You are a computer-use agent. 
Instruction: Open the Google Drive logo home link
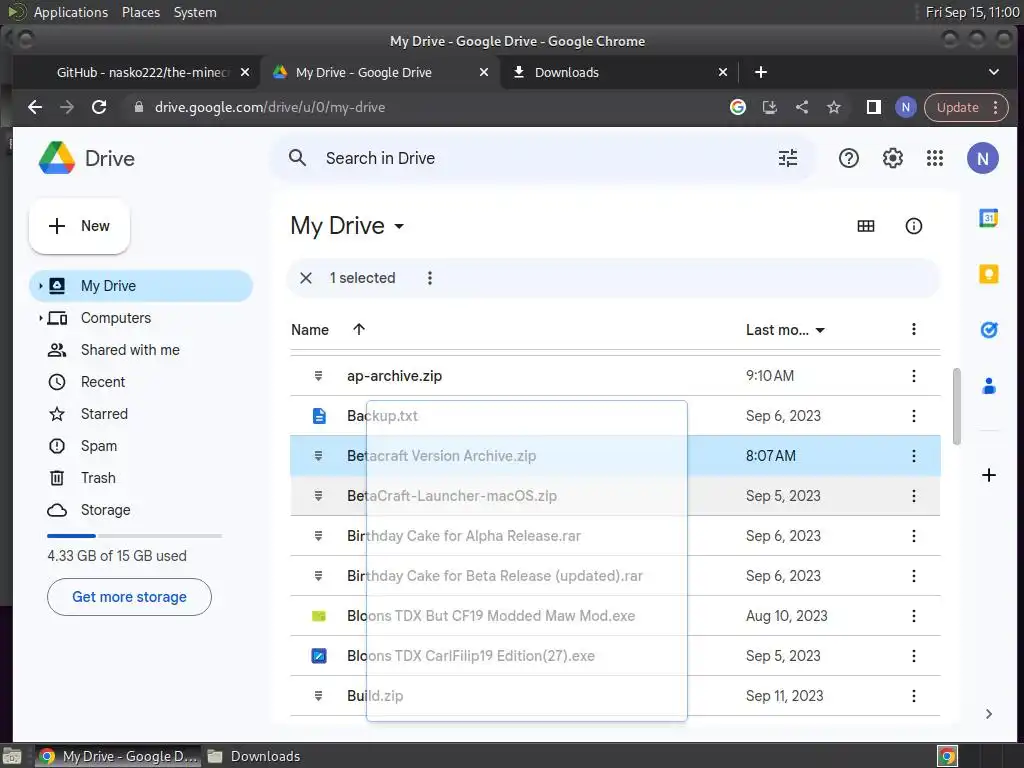pos(87,158)
